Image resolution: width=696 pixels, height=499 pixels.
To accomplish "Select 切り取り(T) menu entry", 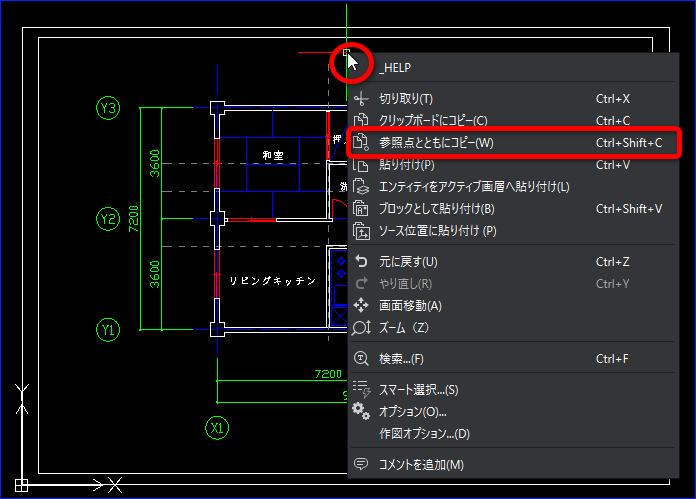I will (513, 99).
